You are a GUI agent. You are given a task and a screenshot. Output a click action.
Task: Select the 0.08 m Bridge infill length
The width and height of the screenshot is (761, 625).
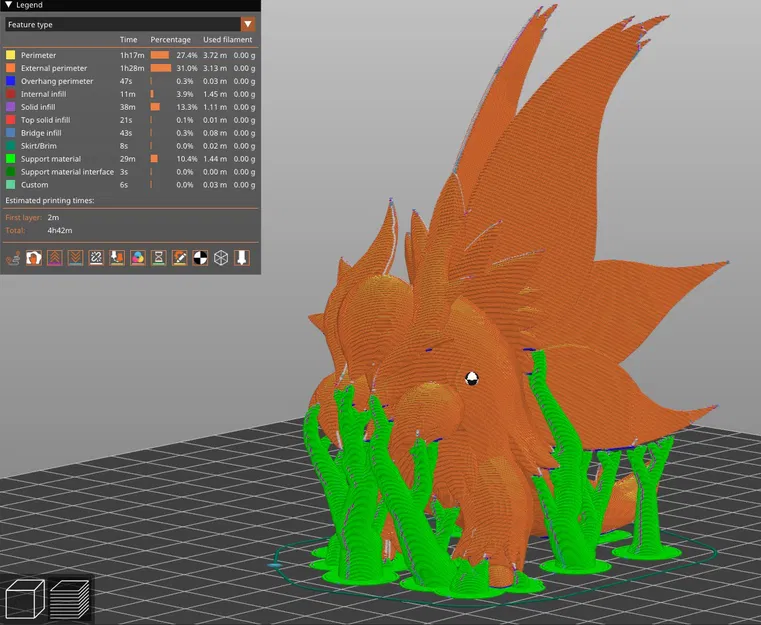pyautogui.click(x=215, y=133)
